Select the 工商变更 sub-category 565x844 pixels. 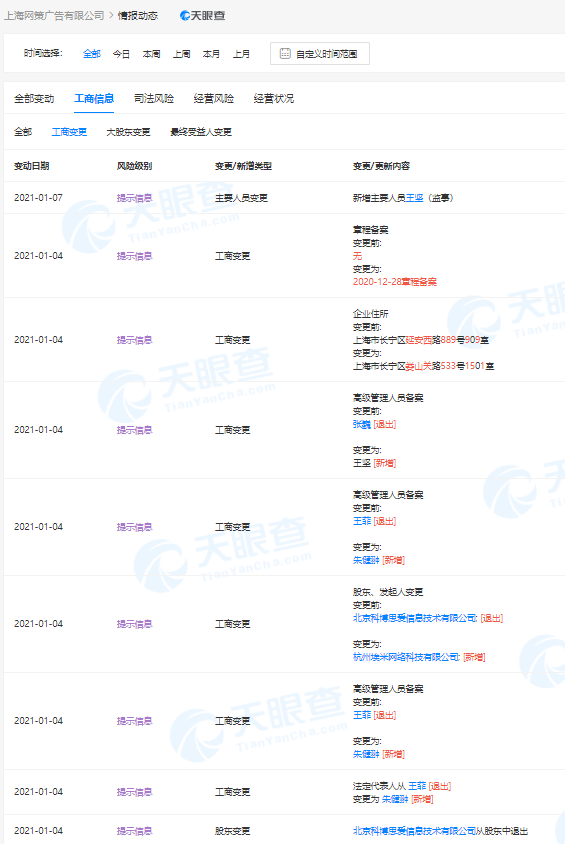click(69, 132)
